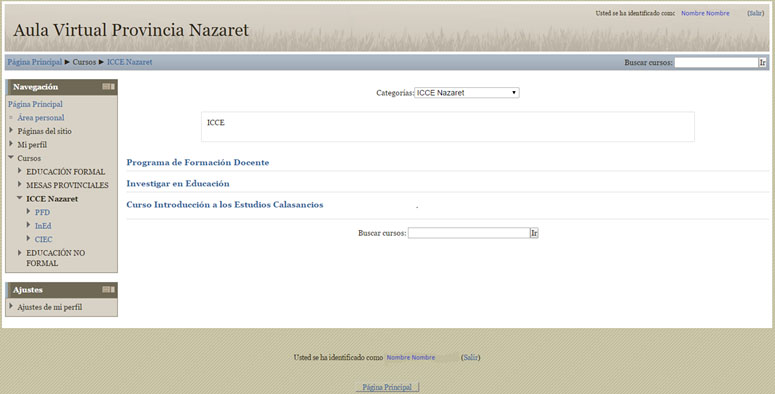Click the Cursos tree label
775x394 pixels.
29,158
